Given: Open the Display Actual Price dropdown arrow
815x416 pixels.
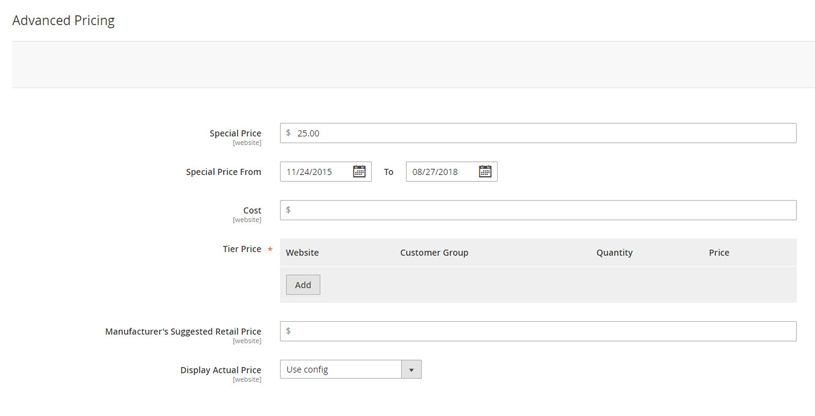Looking at the screenshot, I should pos(411,370).
